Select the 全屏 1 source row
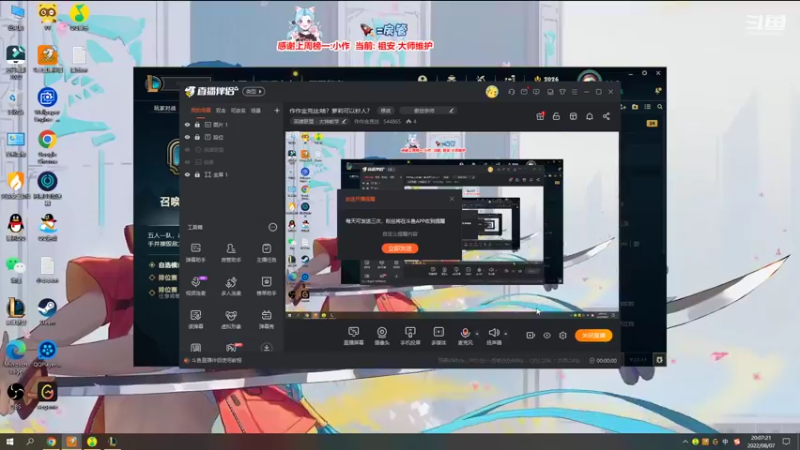 pos(232,174)
